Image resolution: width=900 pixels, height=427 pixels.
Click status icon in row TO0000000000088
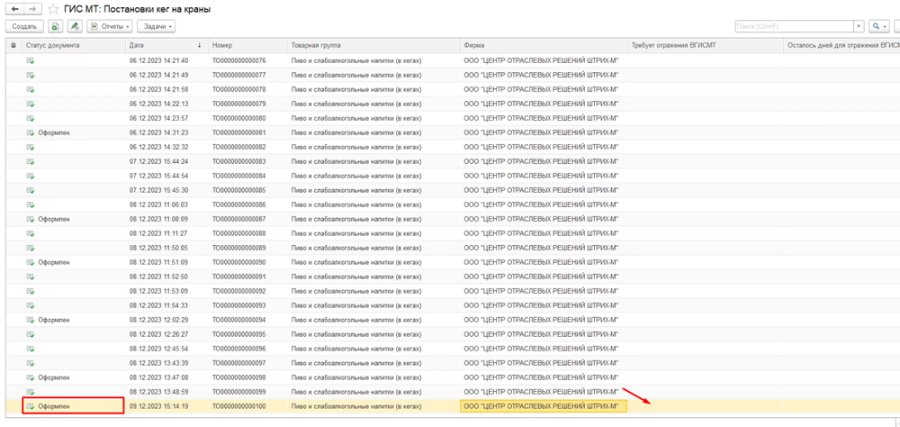pyautogui.click(x=30, y=233)
